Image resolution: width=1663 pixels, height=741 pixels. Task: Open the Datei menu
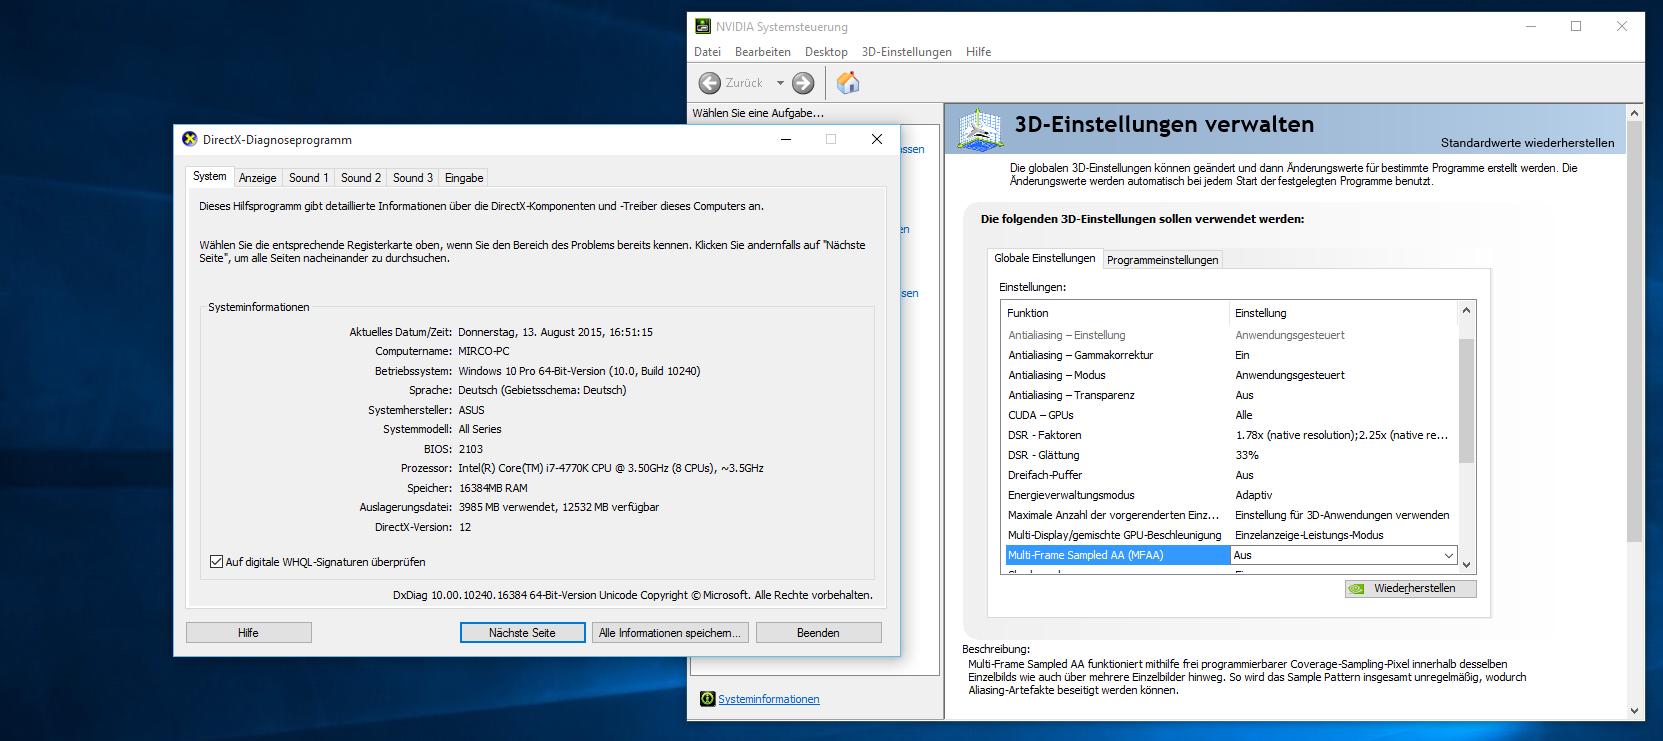707,52
